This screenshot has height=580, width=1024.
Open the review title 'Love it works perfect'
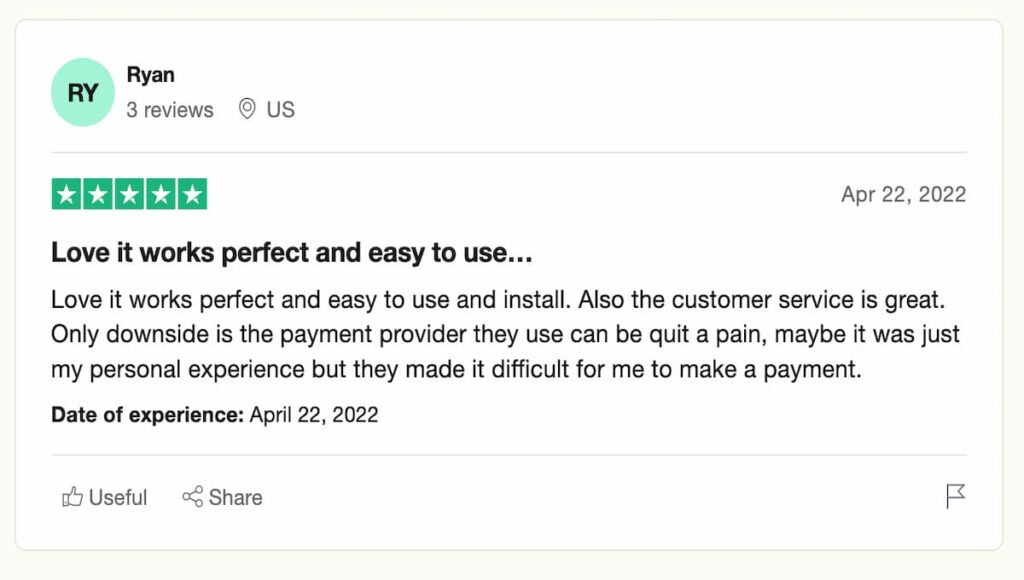pyautogui.click(x=291, y=252)
